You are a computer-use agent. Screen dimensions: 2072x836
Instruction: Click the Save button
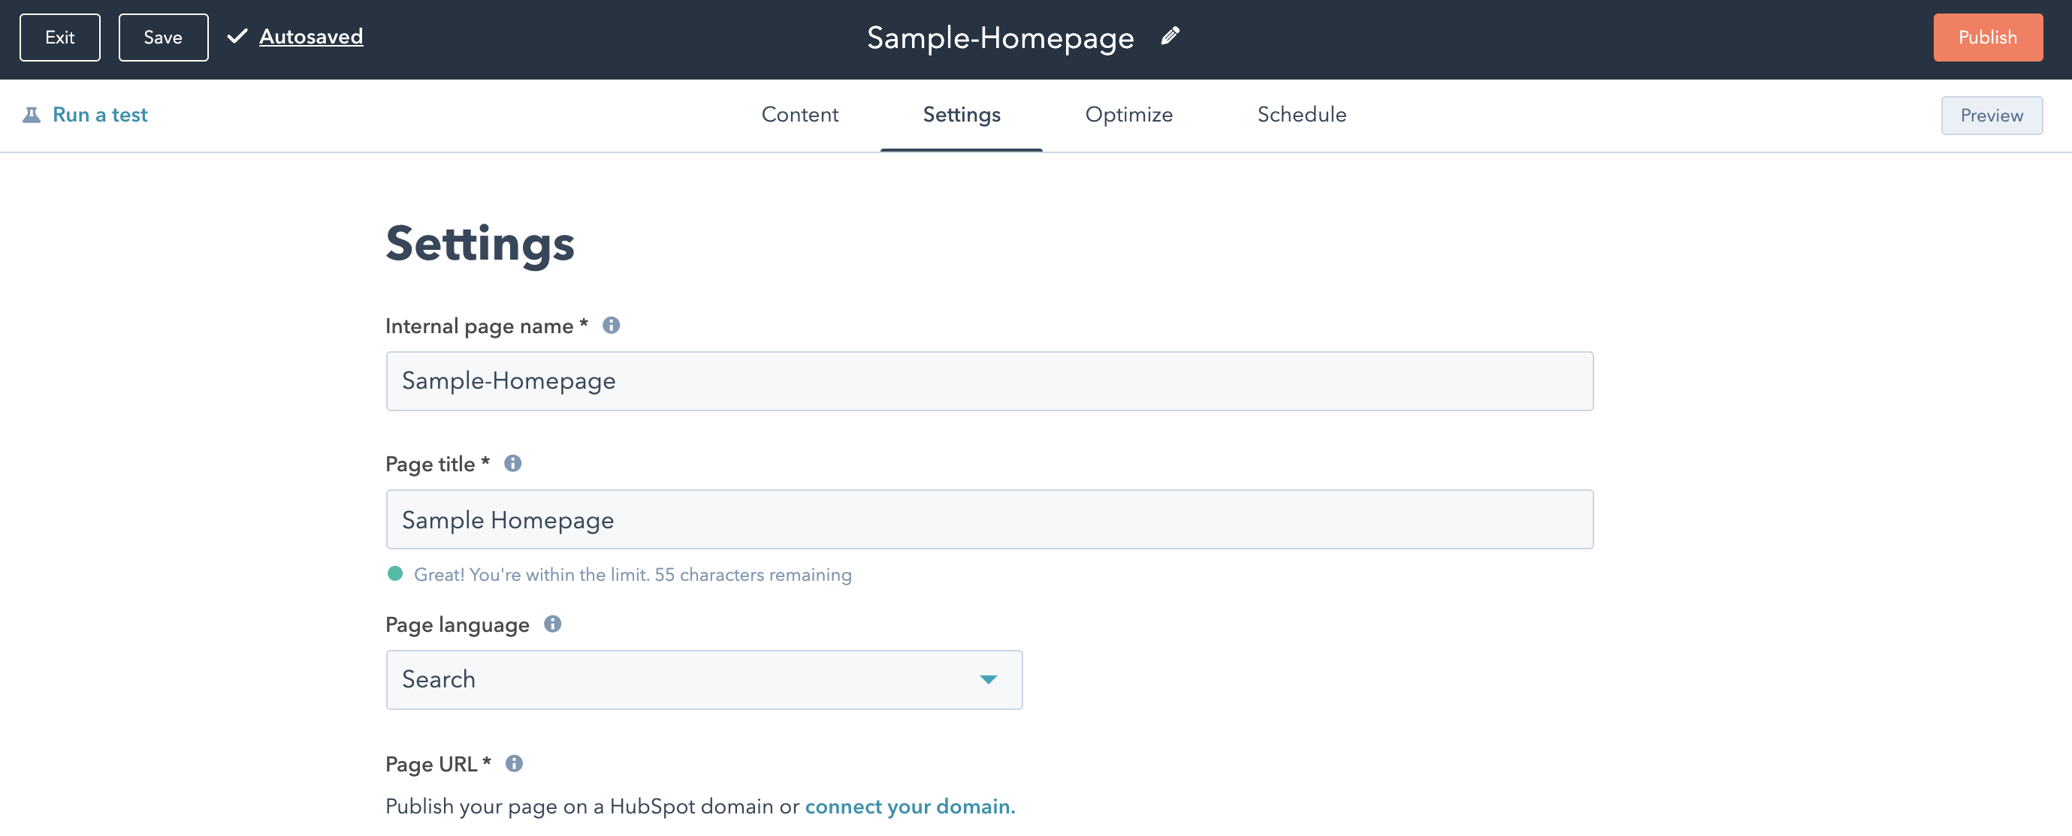(163, 38)
